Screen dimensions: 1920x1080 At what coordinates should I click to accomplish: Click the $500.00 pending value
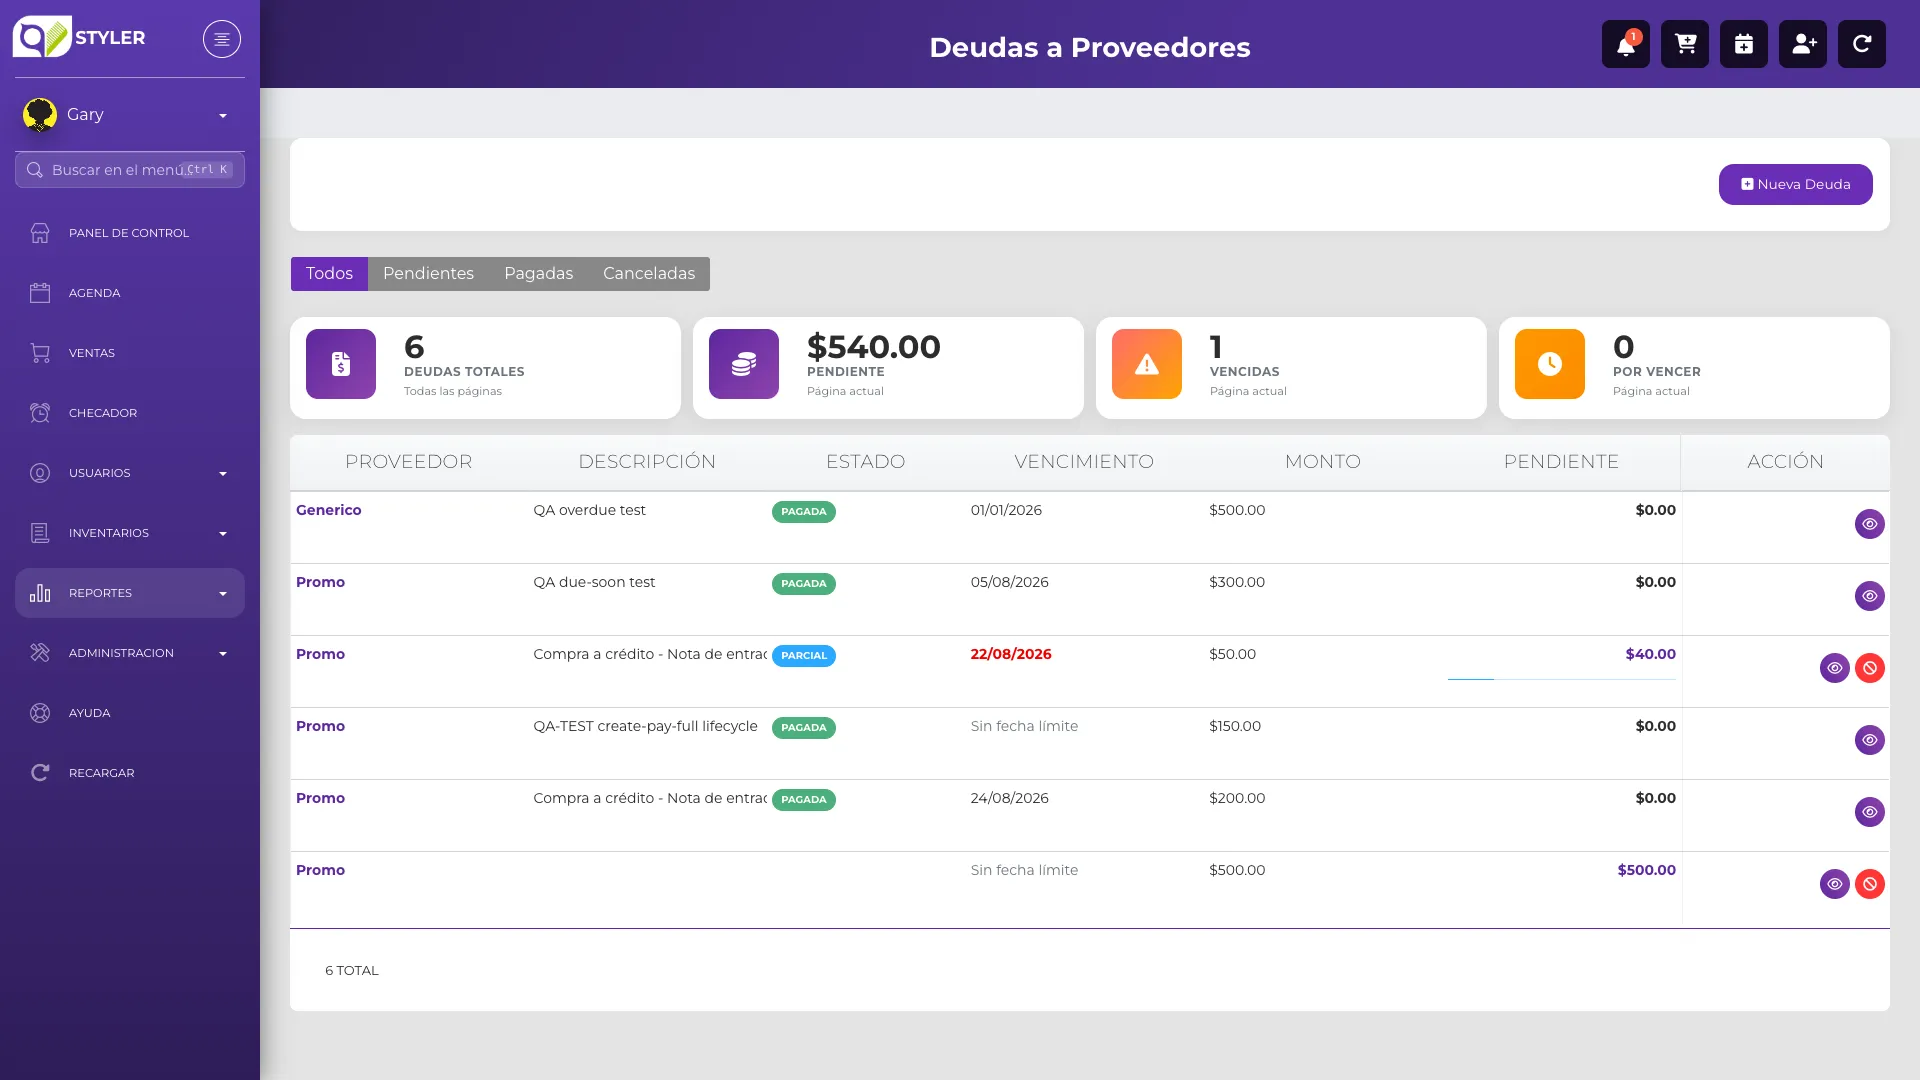click(x=1647, y=870)
